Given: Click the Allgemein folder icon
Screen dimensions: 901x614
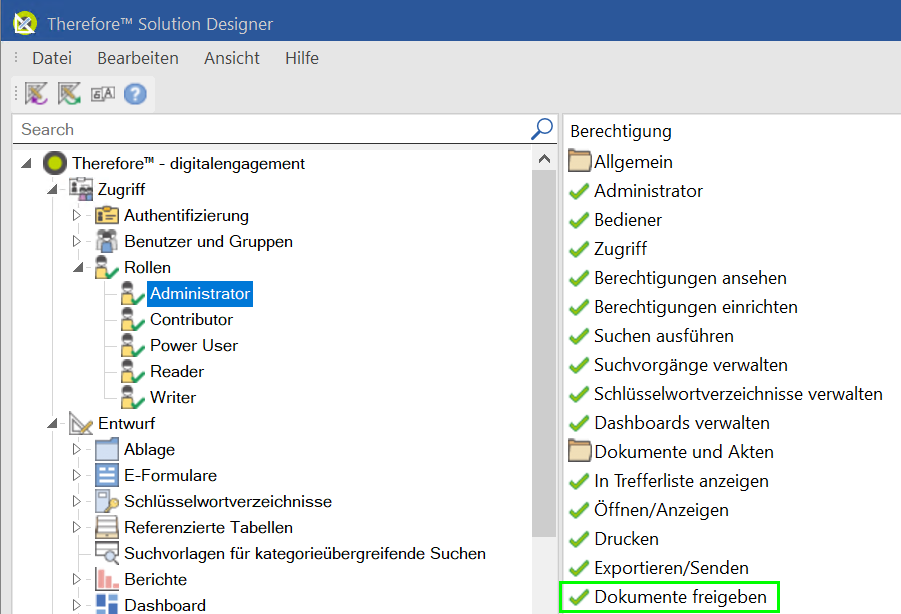Looking at the screenshot, I should (580, 161).
